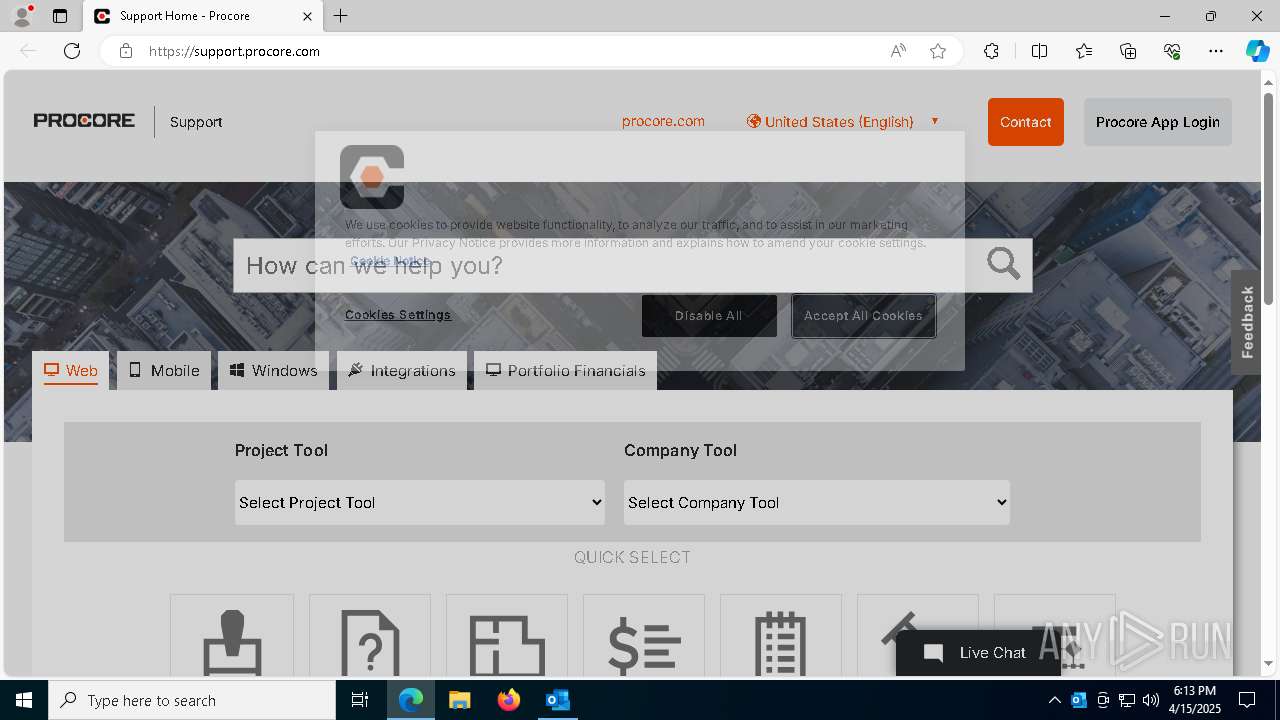Expand Select Company Tool dropdown
Image resolution: width=1280 pixels, height=720 pixels.
[x=817, y=502]
